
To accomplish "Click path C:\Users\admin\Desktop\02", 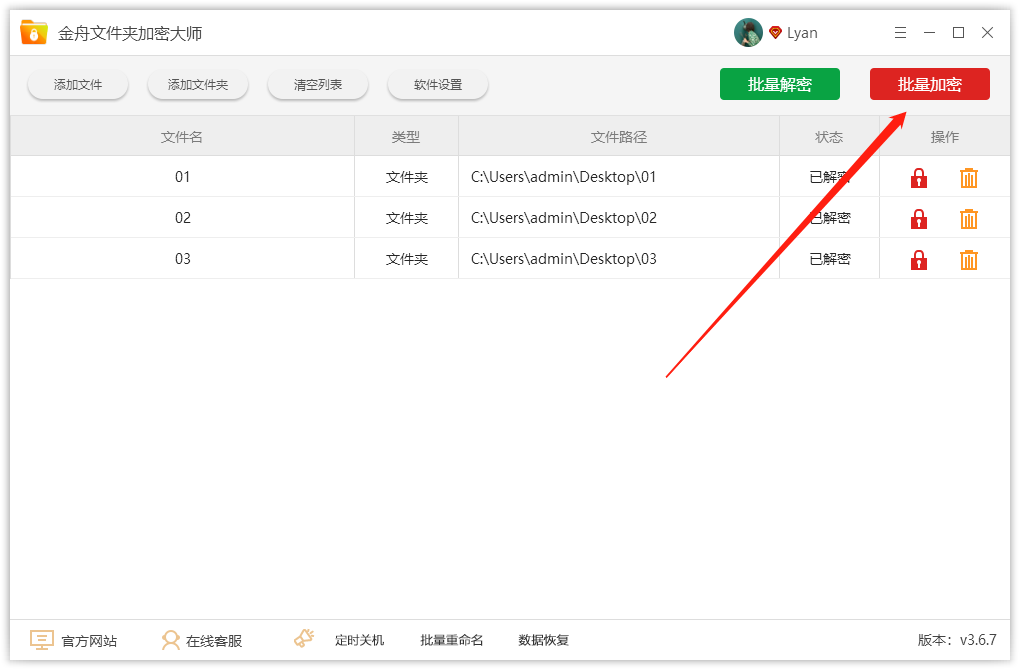I will [x=563, y=218].
